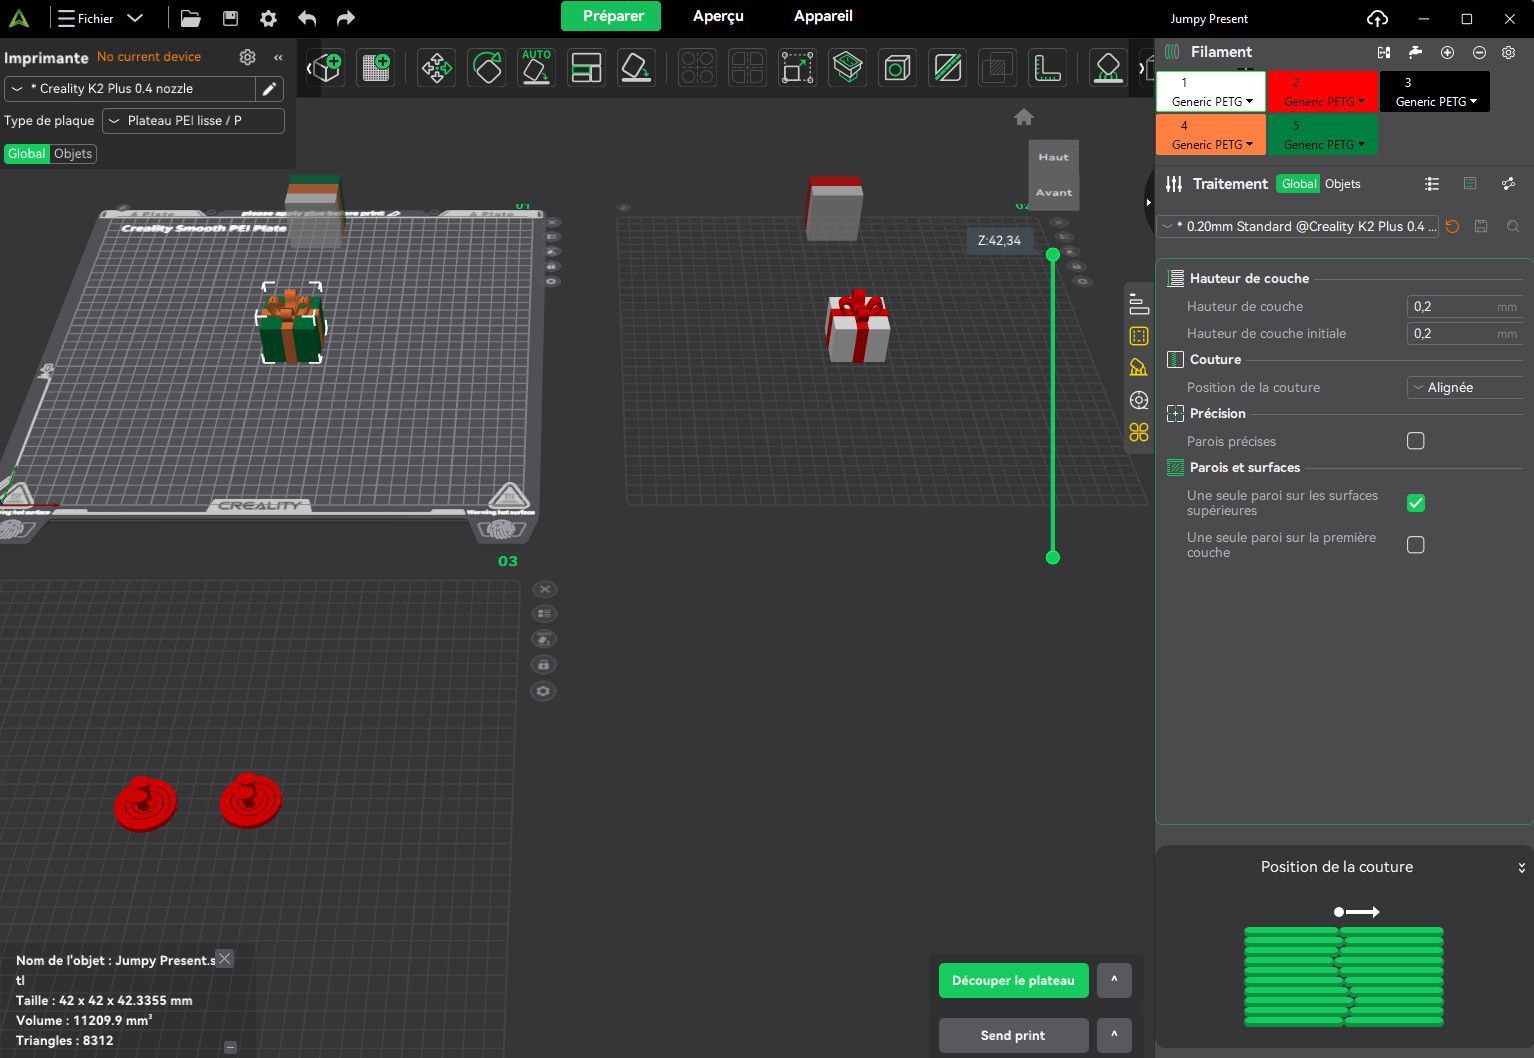Click the Add model cube icon
This screenshot has width=1534, height=1058.
pyautogui.click(x=325, y=68)
